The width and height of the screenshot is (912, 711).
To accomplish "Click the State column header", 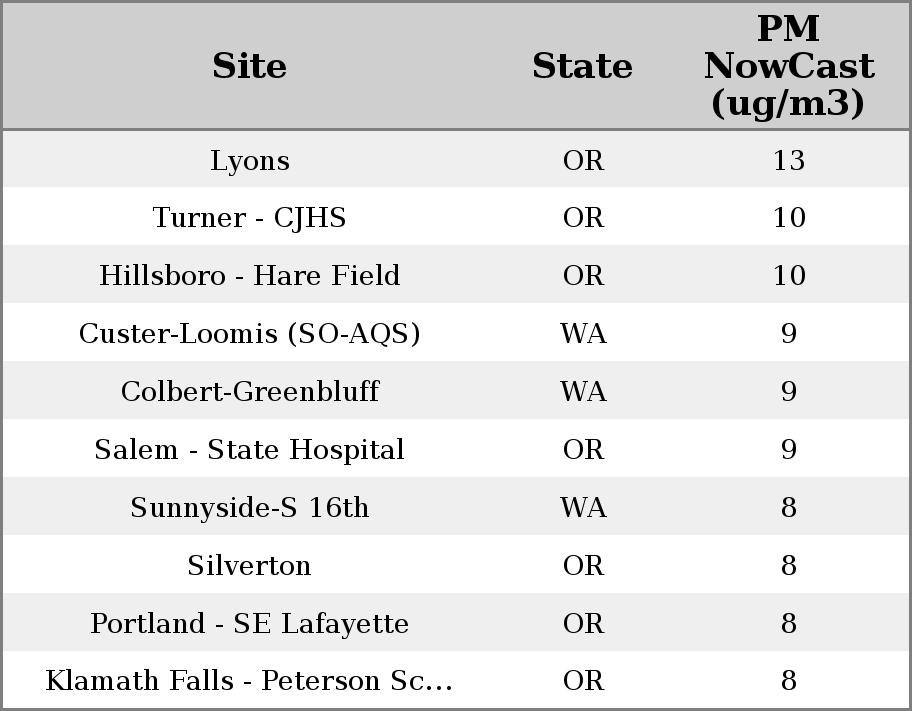I will (582, 66).
